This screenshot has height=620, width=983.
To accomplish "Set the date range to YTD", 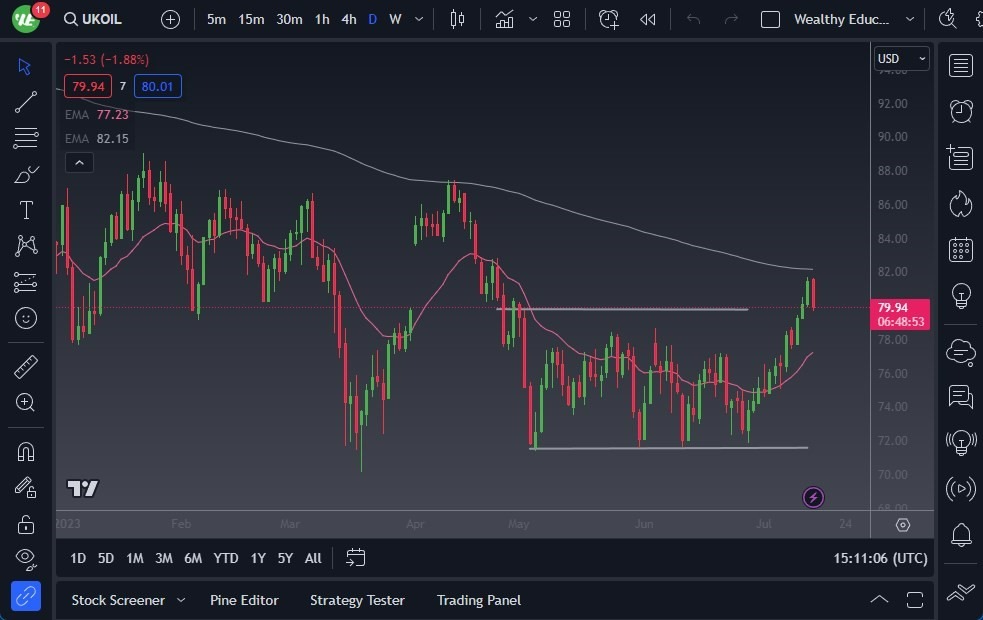I will click(x=226, y=558).
